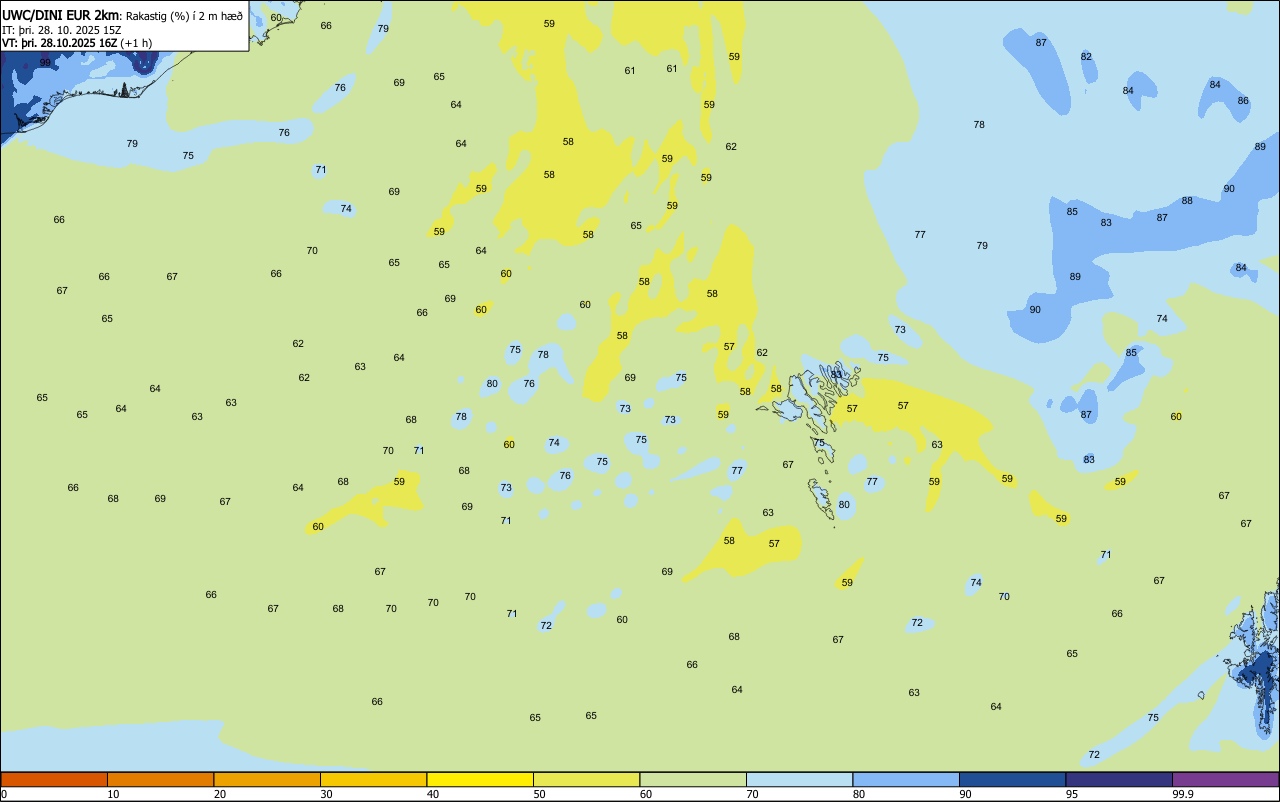Click the bold 'UWC/DINI EUR 2km' title

pos(61,15)
